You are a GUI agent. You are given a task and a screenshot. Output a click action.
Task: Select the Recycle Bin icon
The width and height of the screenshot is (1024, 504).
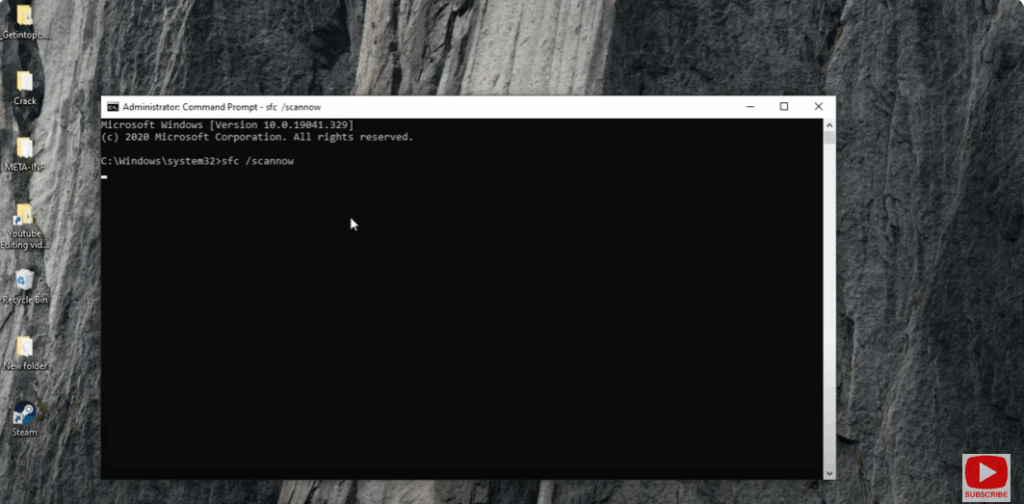click(x=25, y=281)
